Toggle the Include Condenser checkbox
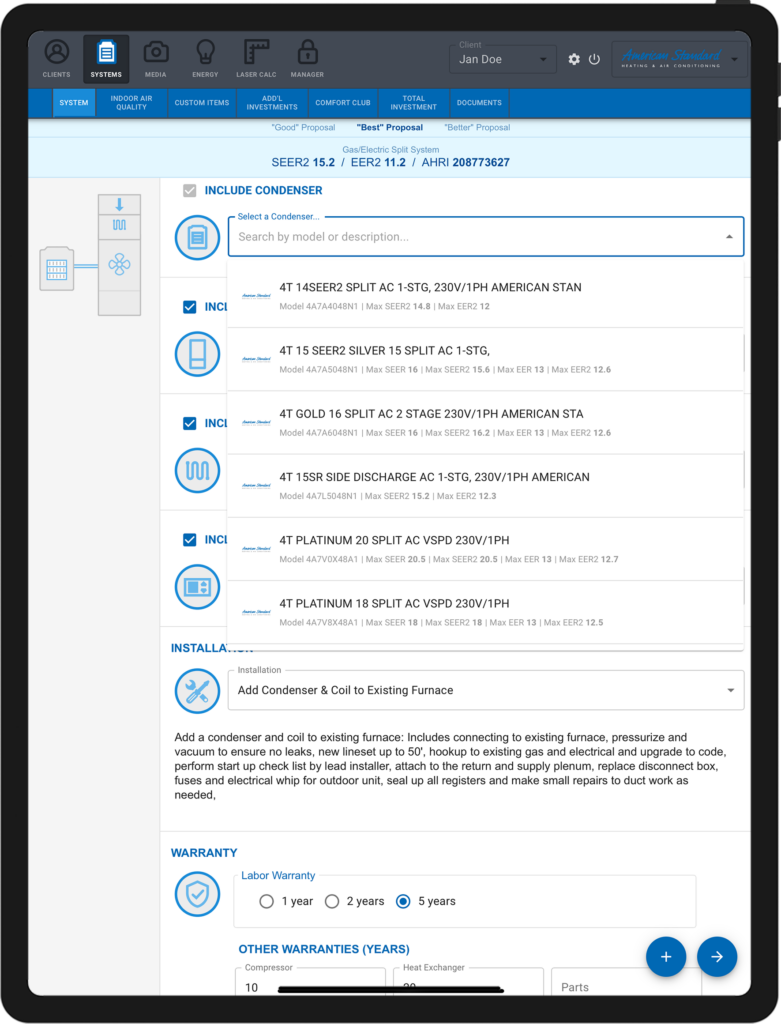781x1024 pixels. point(189,191)
